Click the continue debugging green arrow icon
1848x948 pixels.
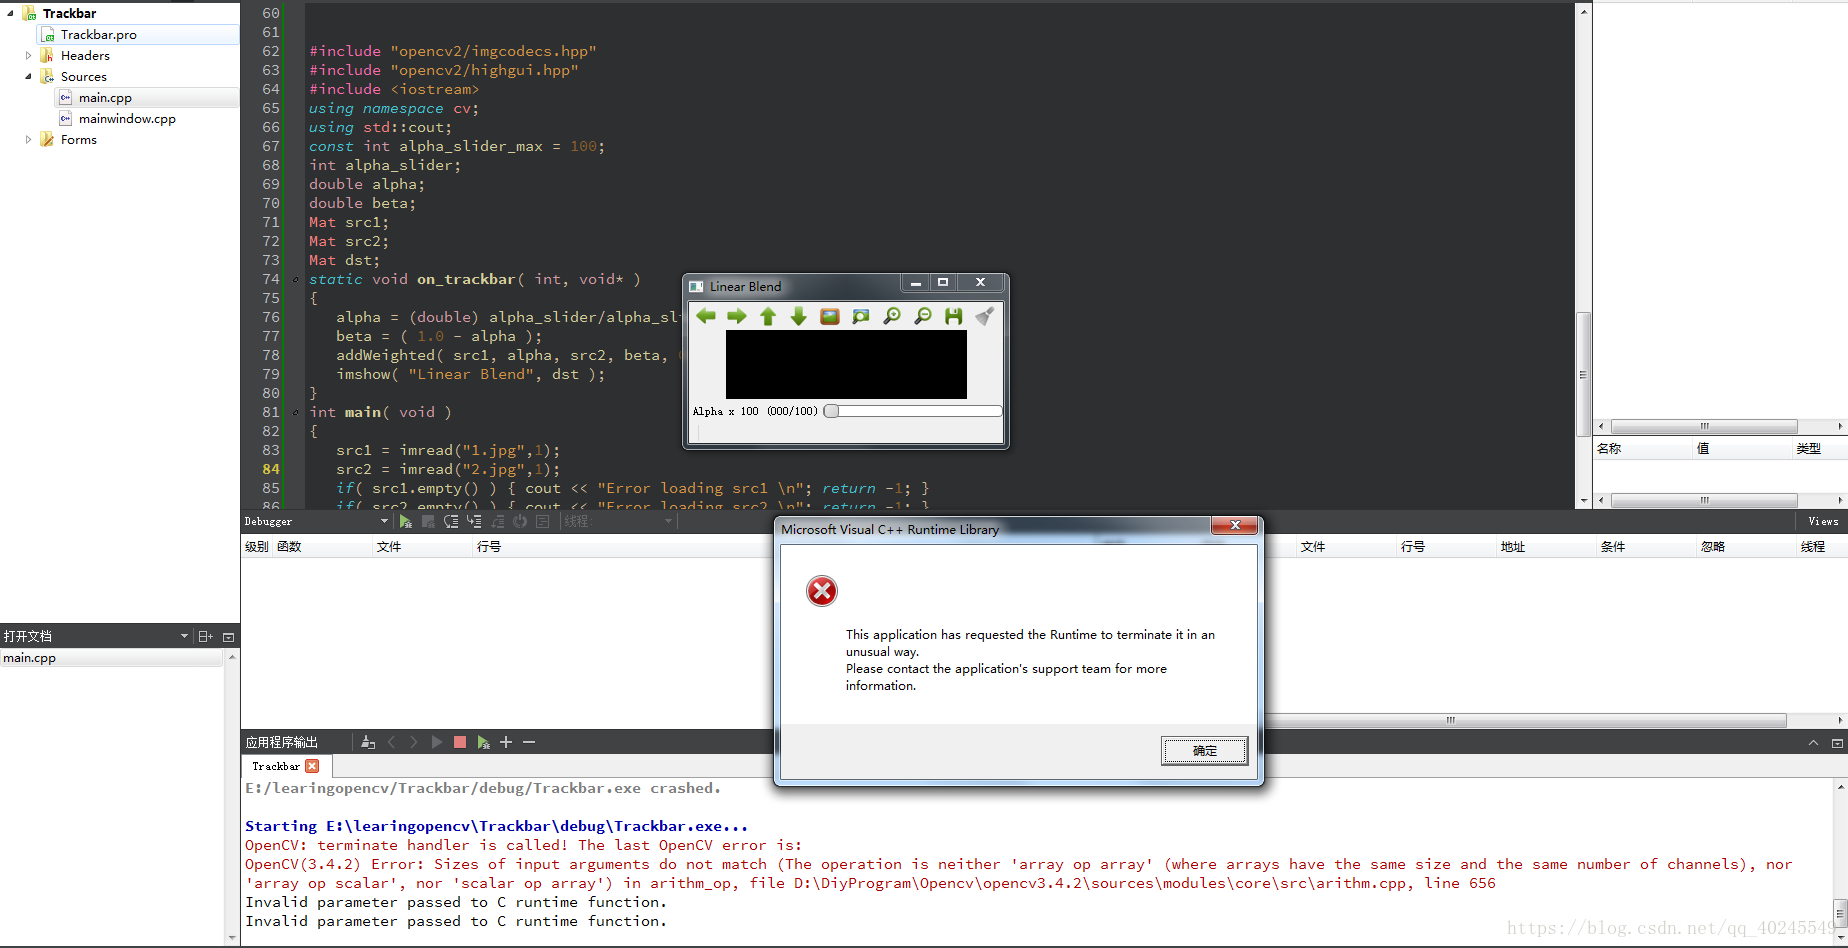click(x=404, y=520)
